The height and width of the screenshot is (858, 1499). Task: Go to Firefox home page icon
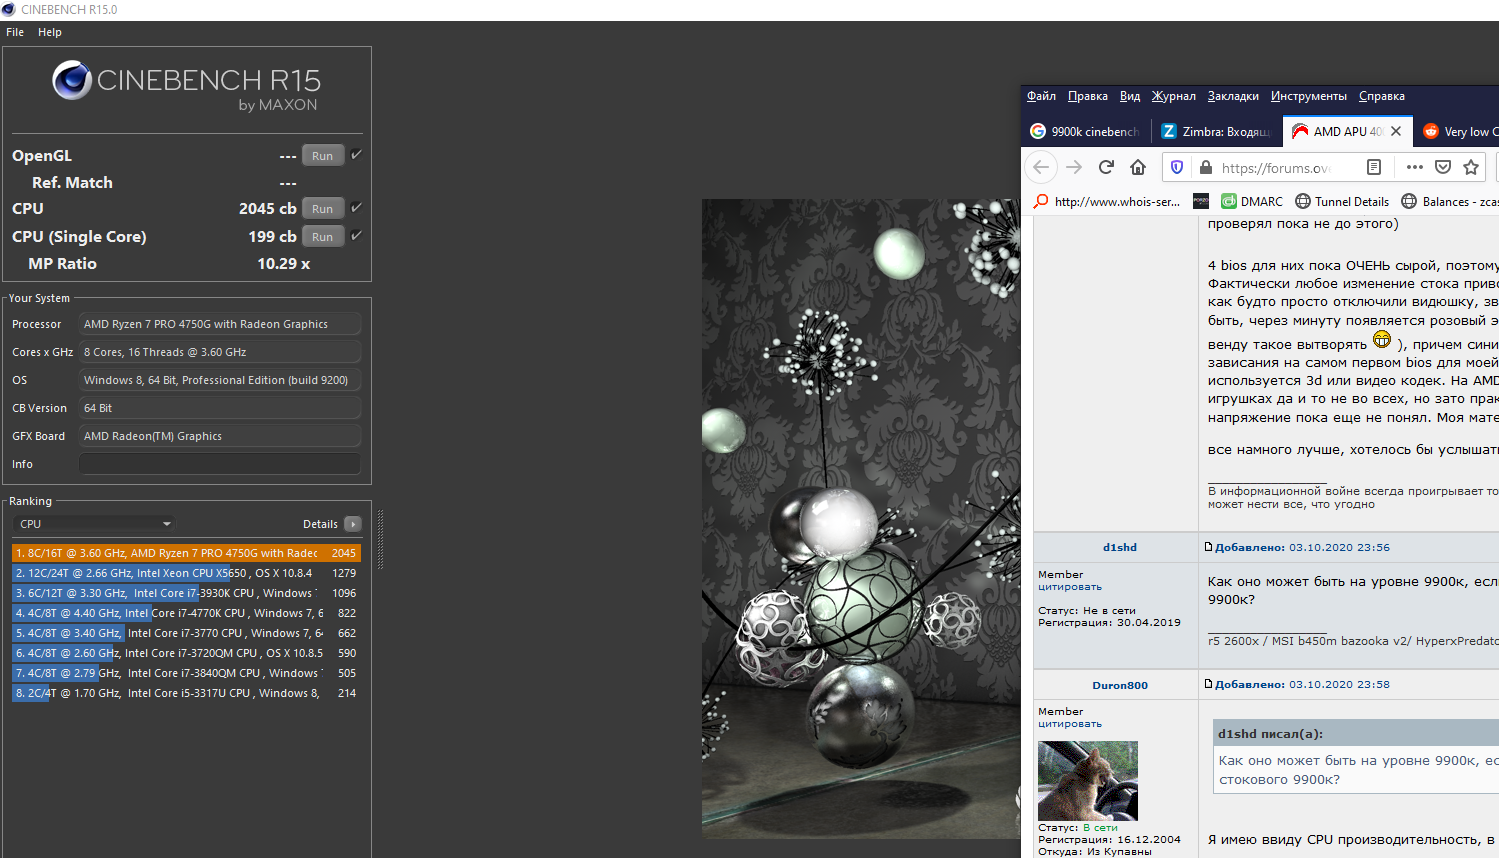(x=1138, y=167)
